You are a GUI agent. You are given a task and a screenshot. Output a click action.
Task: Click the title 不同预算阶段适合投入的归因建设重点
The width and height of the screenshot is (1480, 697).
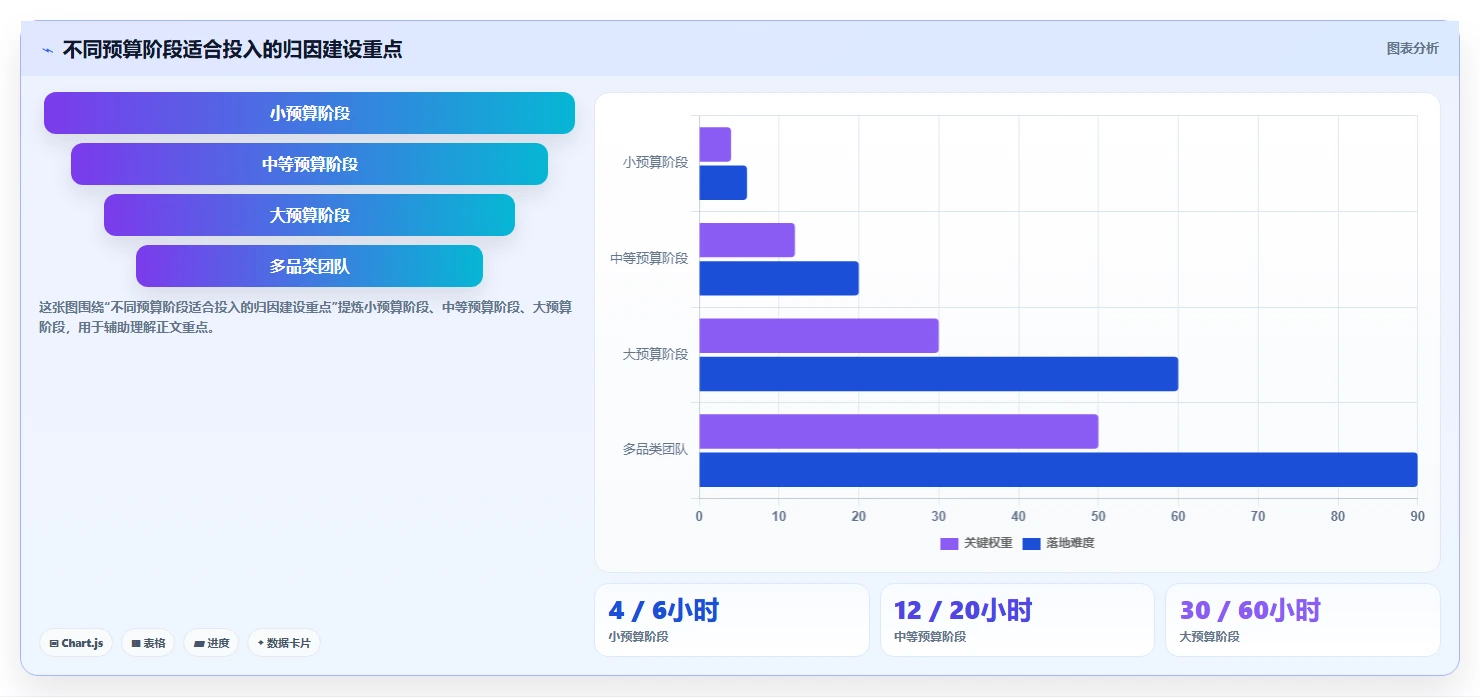(232, 49)
